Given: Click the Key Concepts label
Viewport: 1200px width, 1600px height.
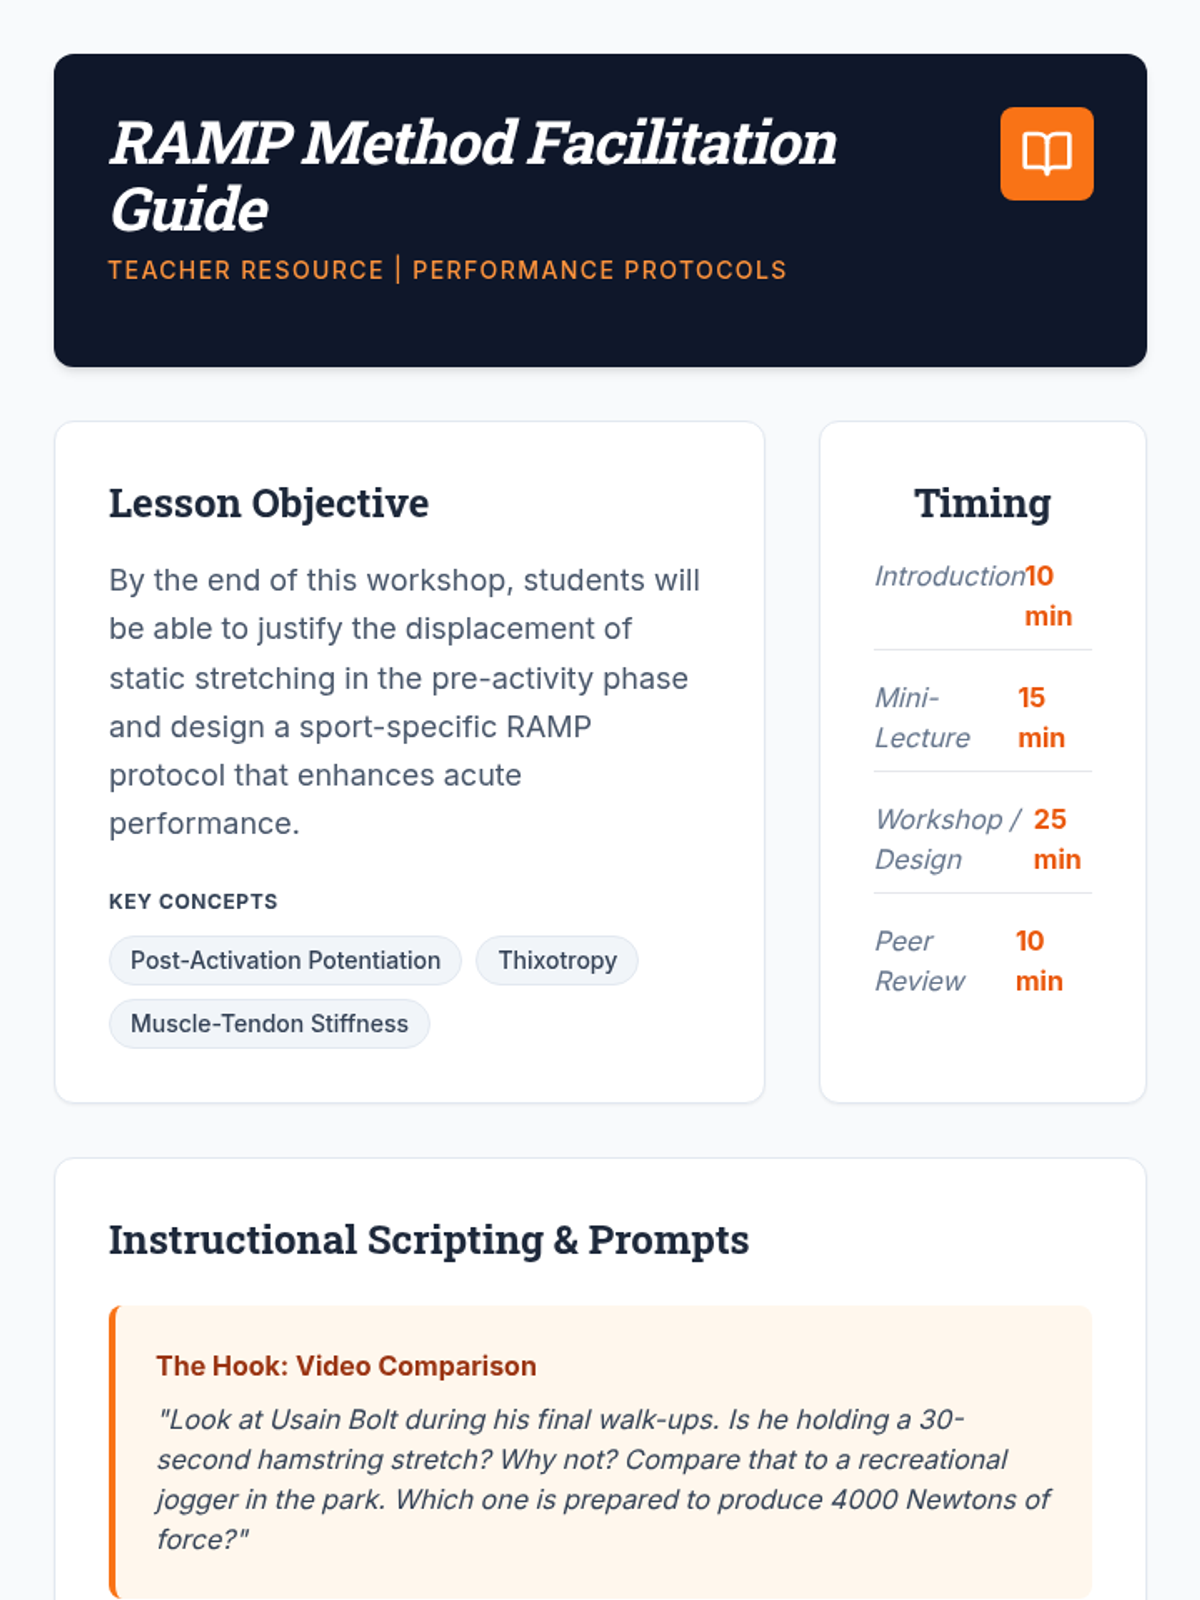Looking at the screenshot, I should (193, 901).
